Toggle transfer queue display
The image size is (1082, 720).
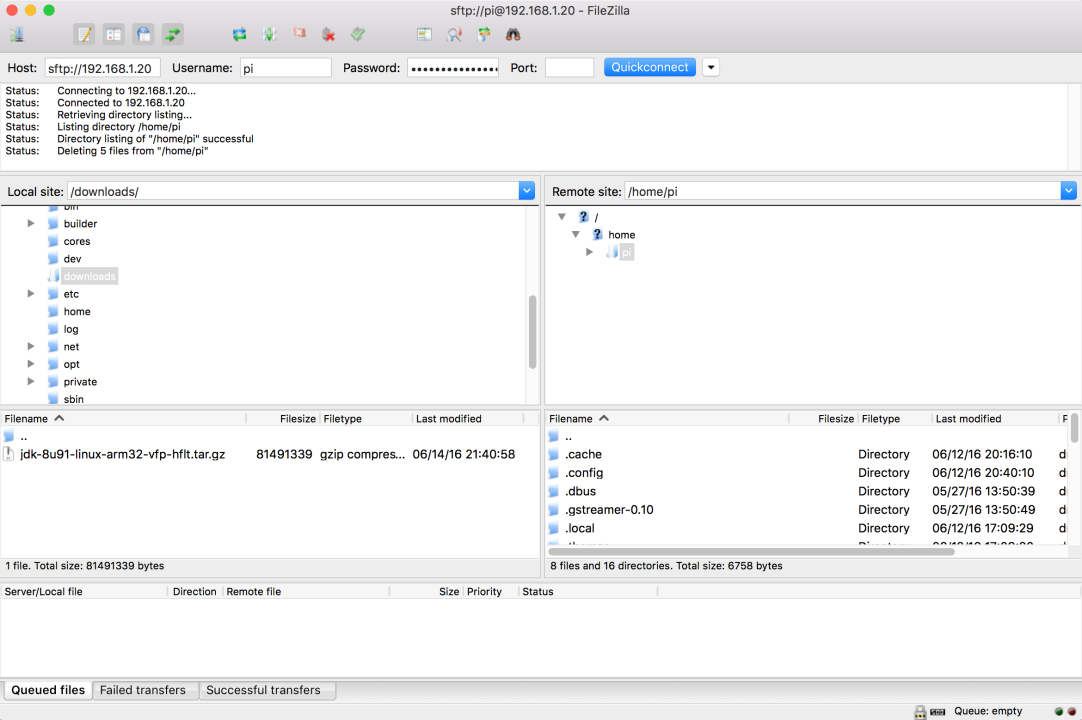click(173, 34)
